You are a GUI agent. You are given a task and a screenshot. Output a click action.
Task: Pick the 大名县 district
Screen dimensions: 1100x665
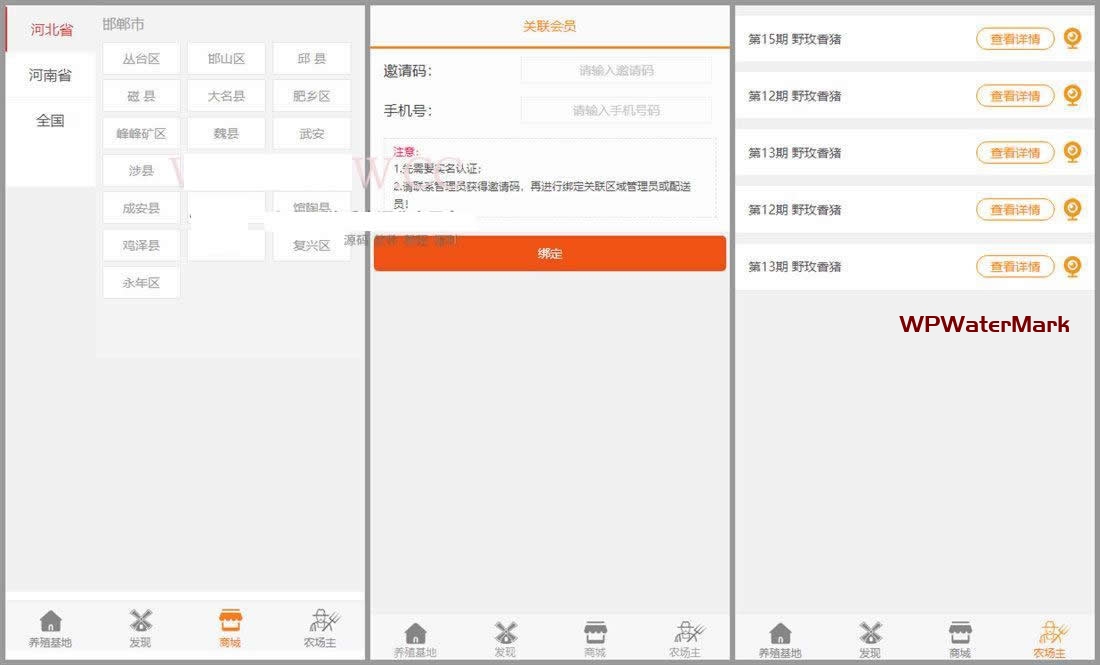coord(226,96)
